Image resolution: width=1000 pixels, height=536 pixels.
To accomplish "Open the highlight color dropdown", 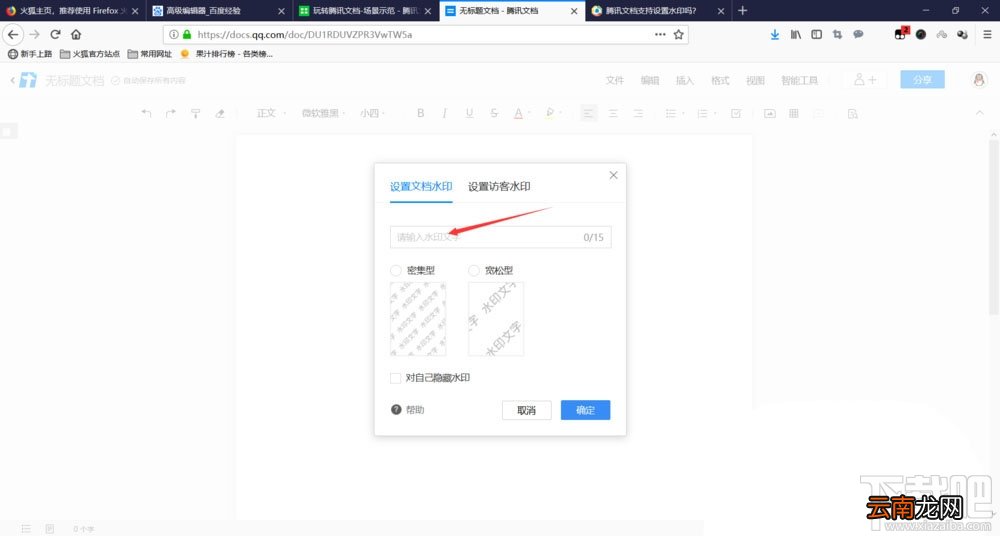I will (x=553, y=113).
